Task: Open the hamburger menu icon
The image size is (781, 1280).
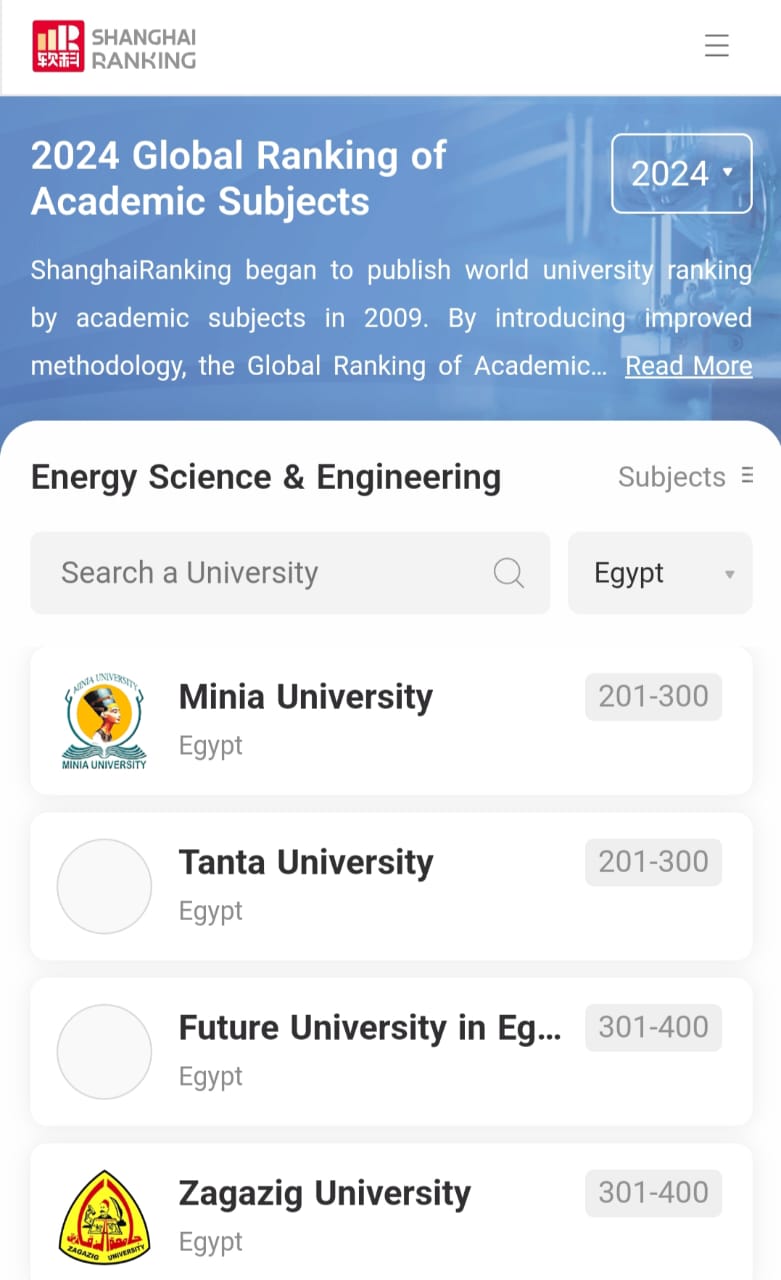Action: click(x=716, y=46)
